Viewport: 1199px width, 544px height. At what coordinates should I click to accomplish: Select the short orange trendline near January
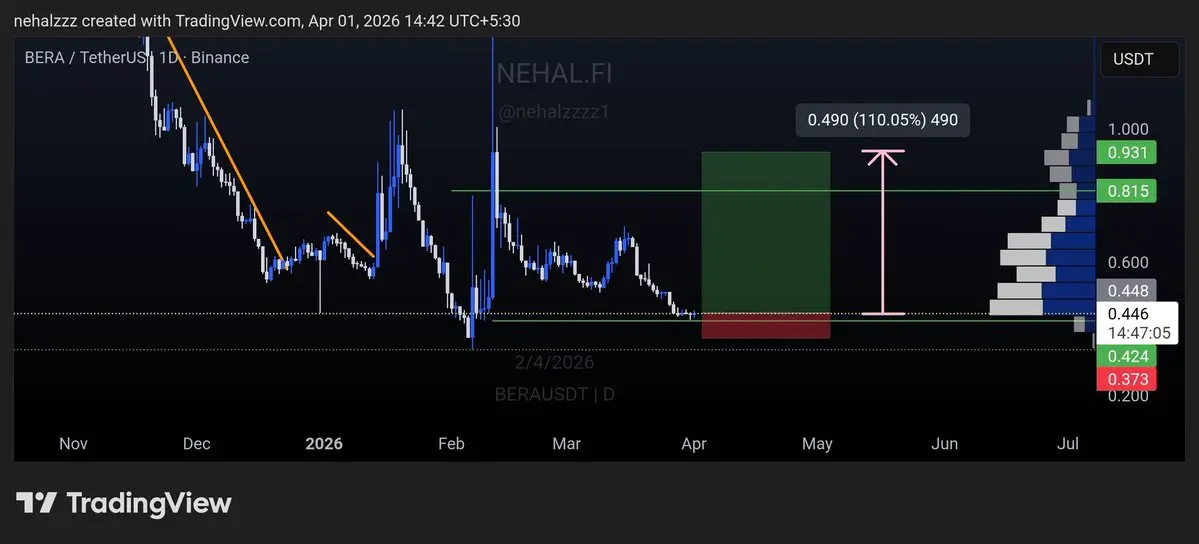tap(351, 234)
